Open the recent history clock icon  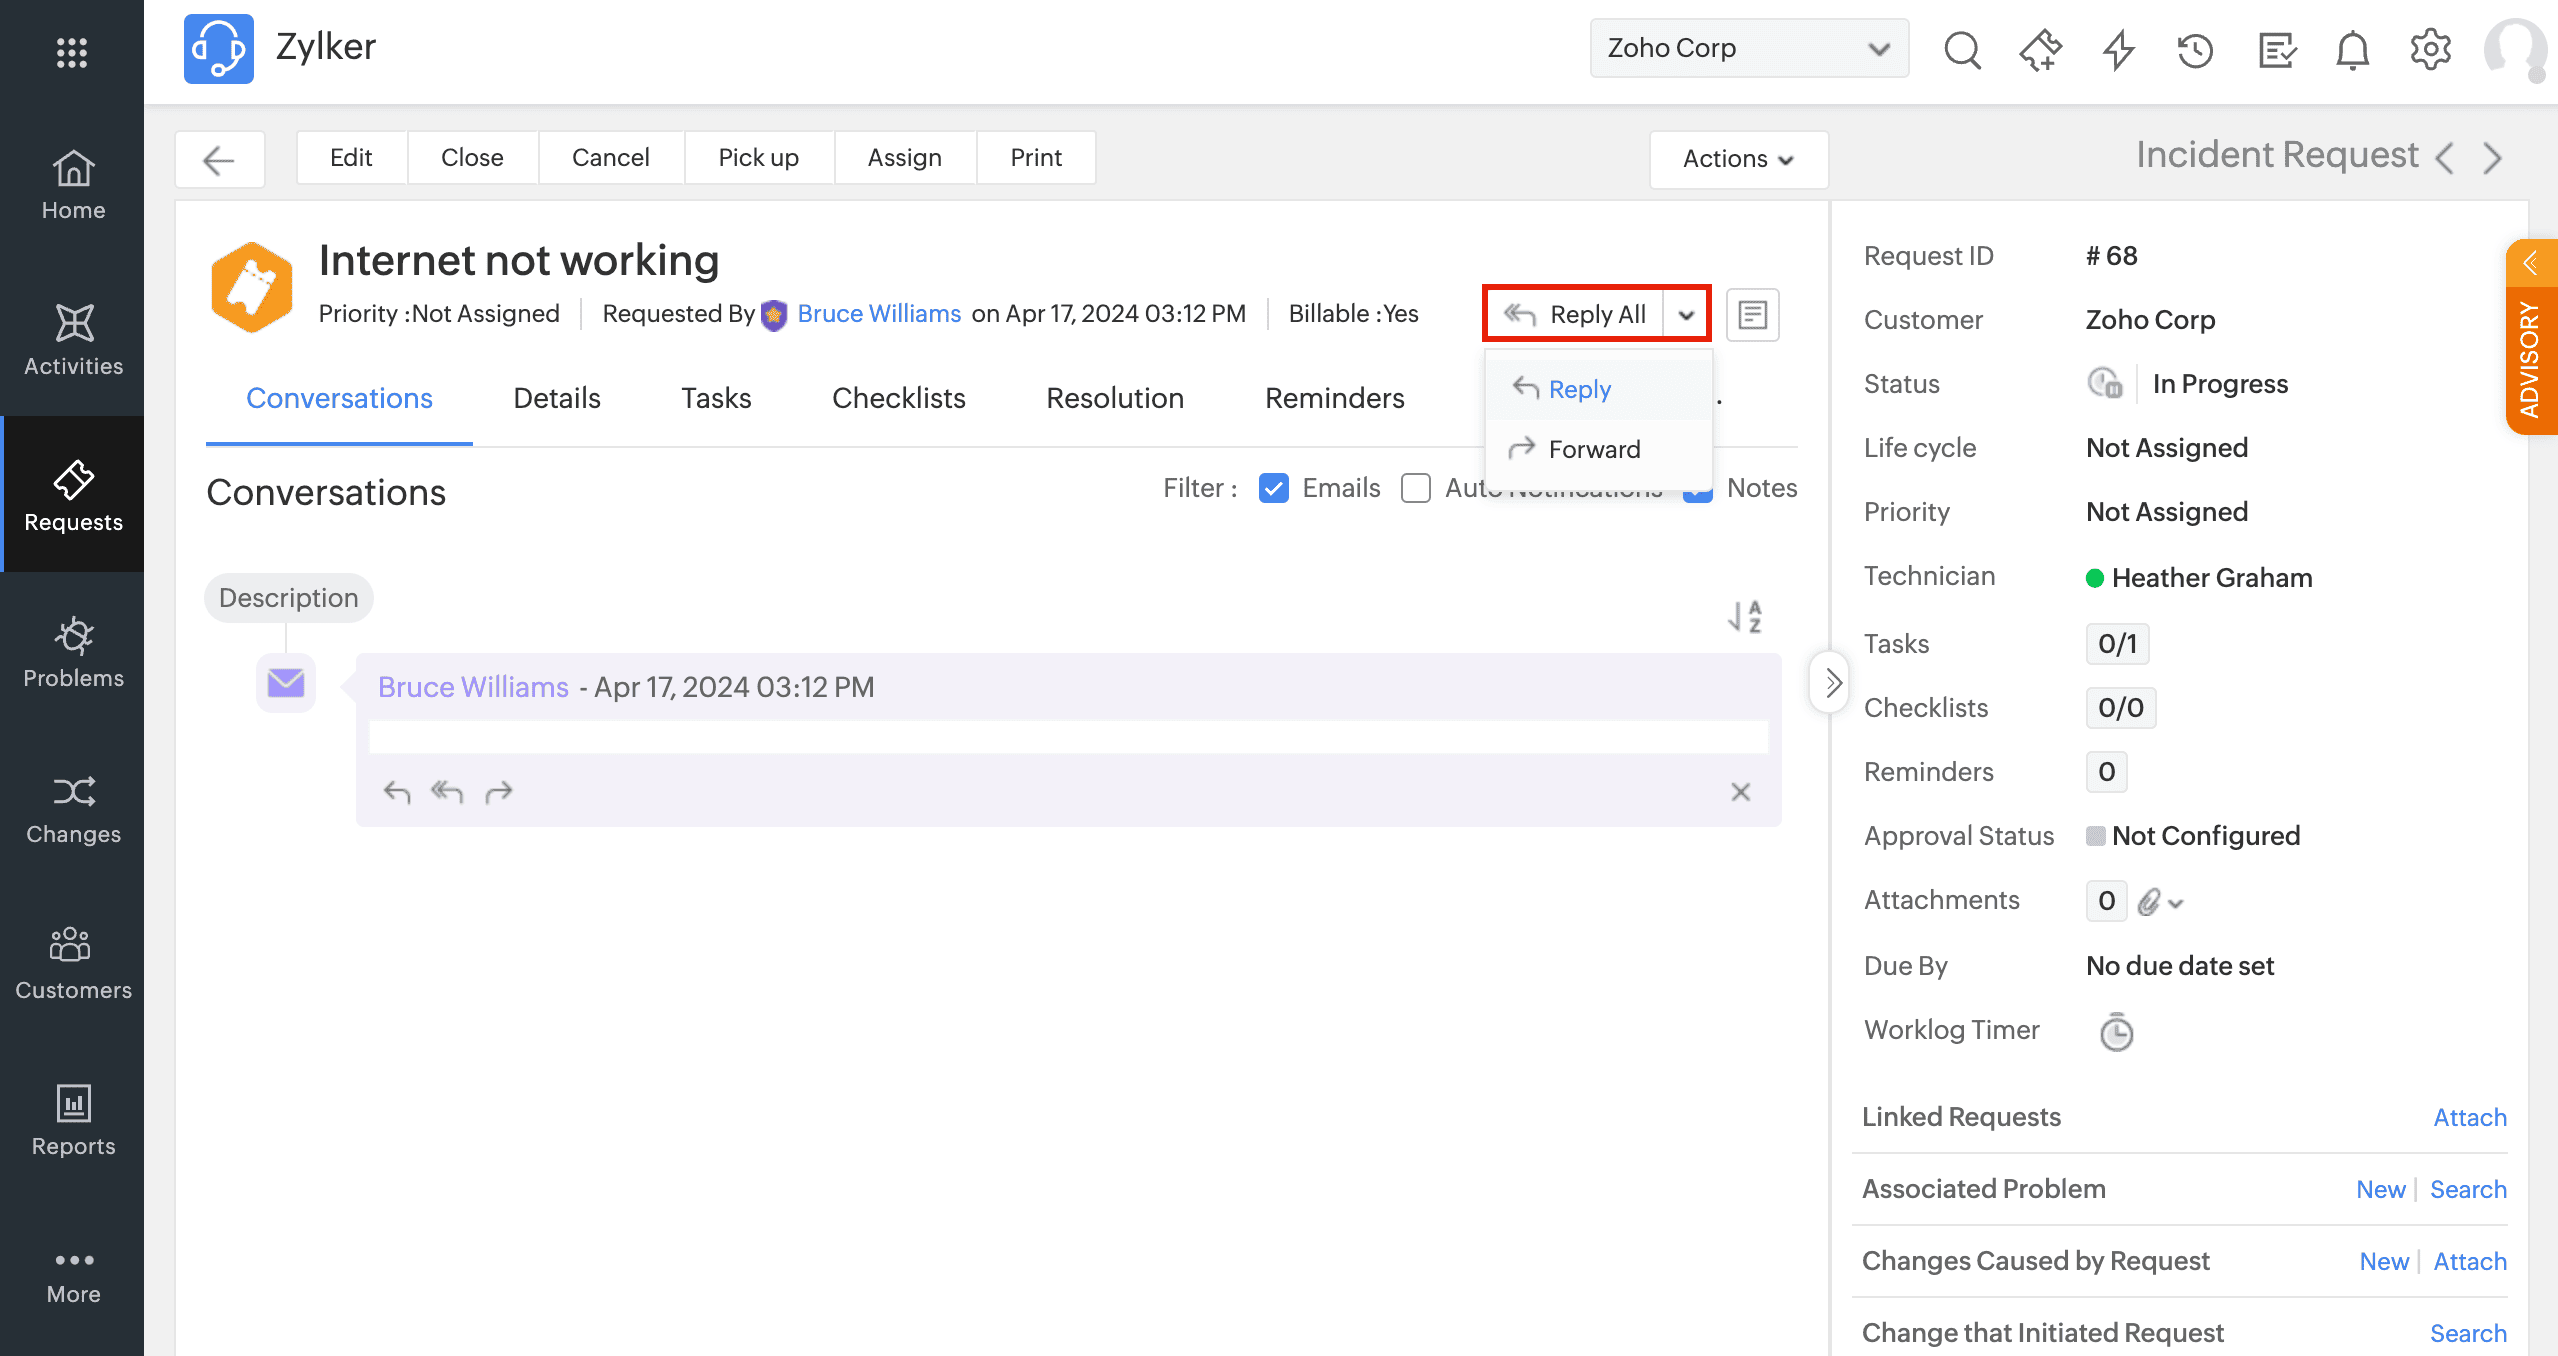pos(2195,49)
